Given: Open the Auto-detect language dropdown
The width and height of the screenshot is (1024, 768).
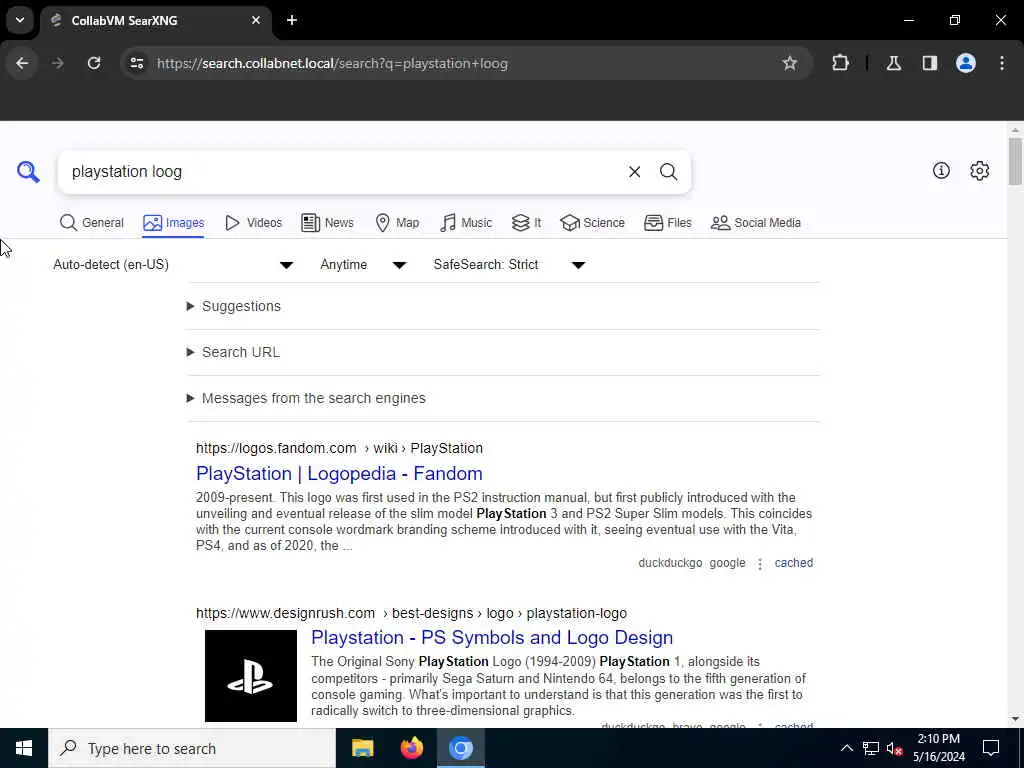Looking at the screenshot, I should (173, 264).
